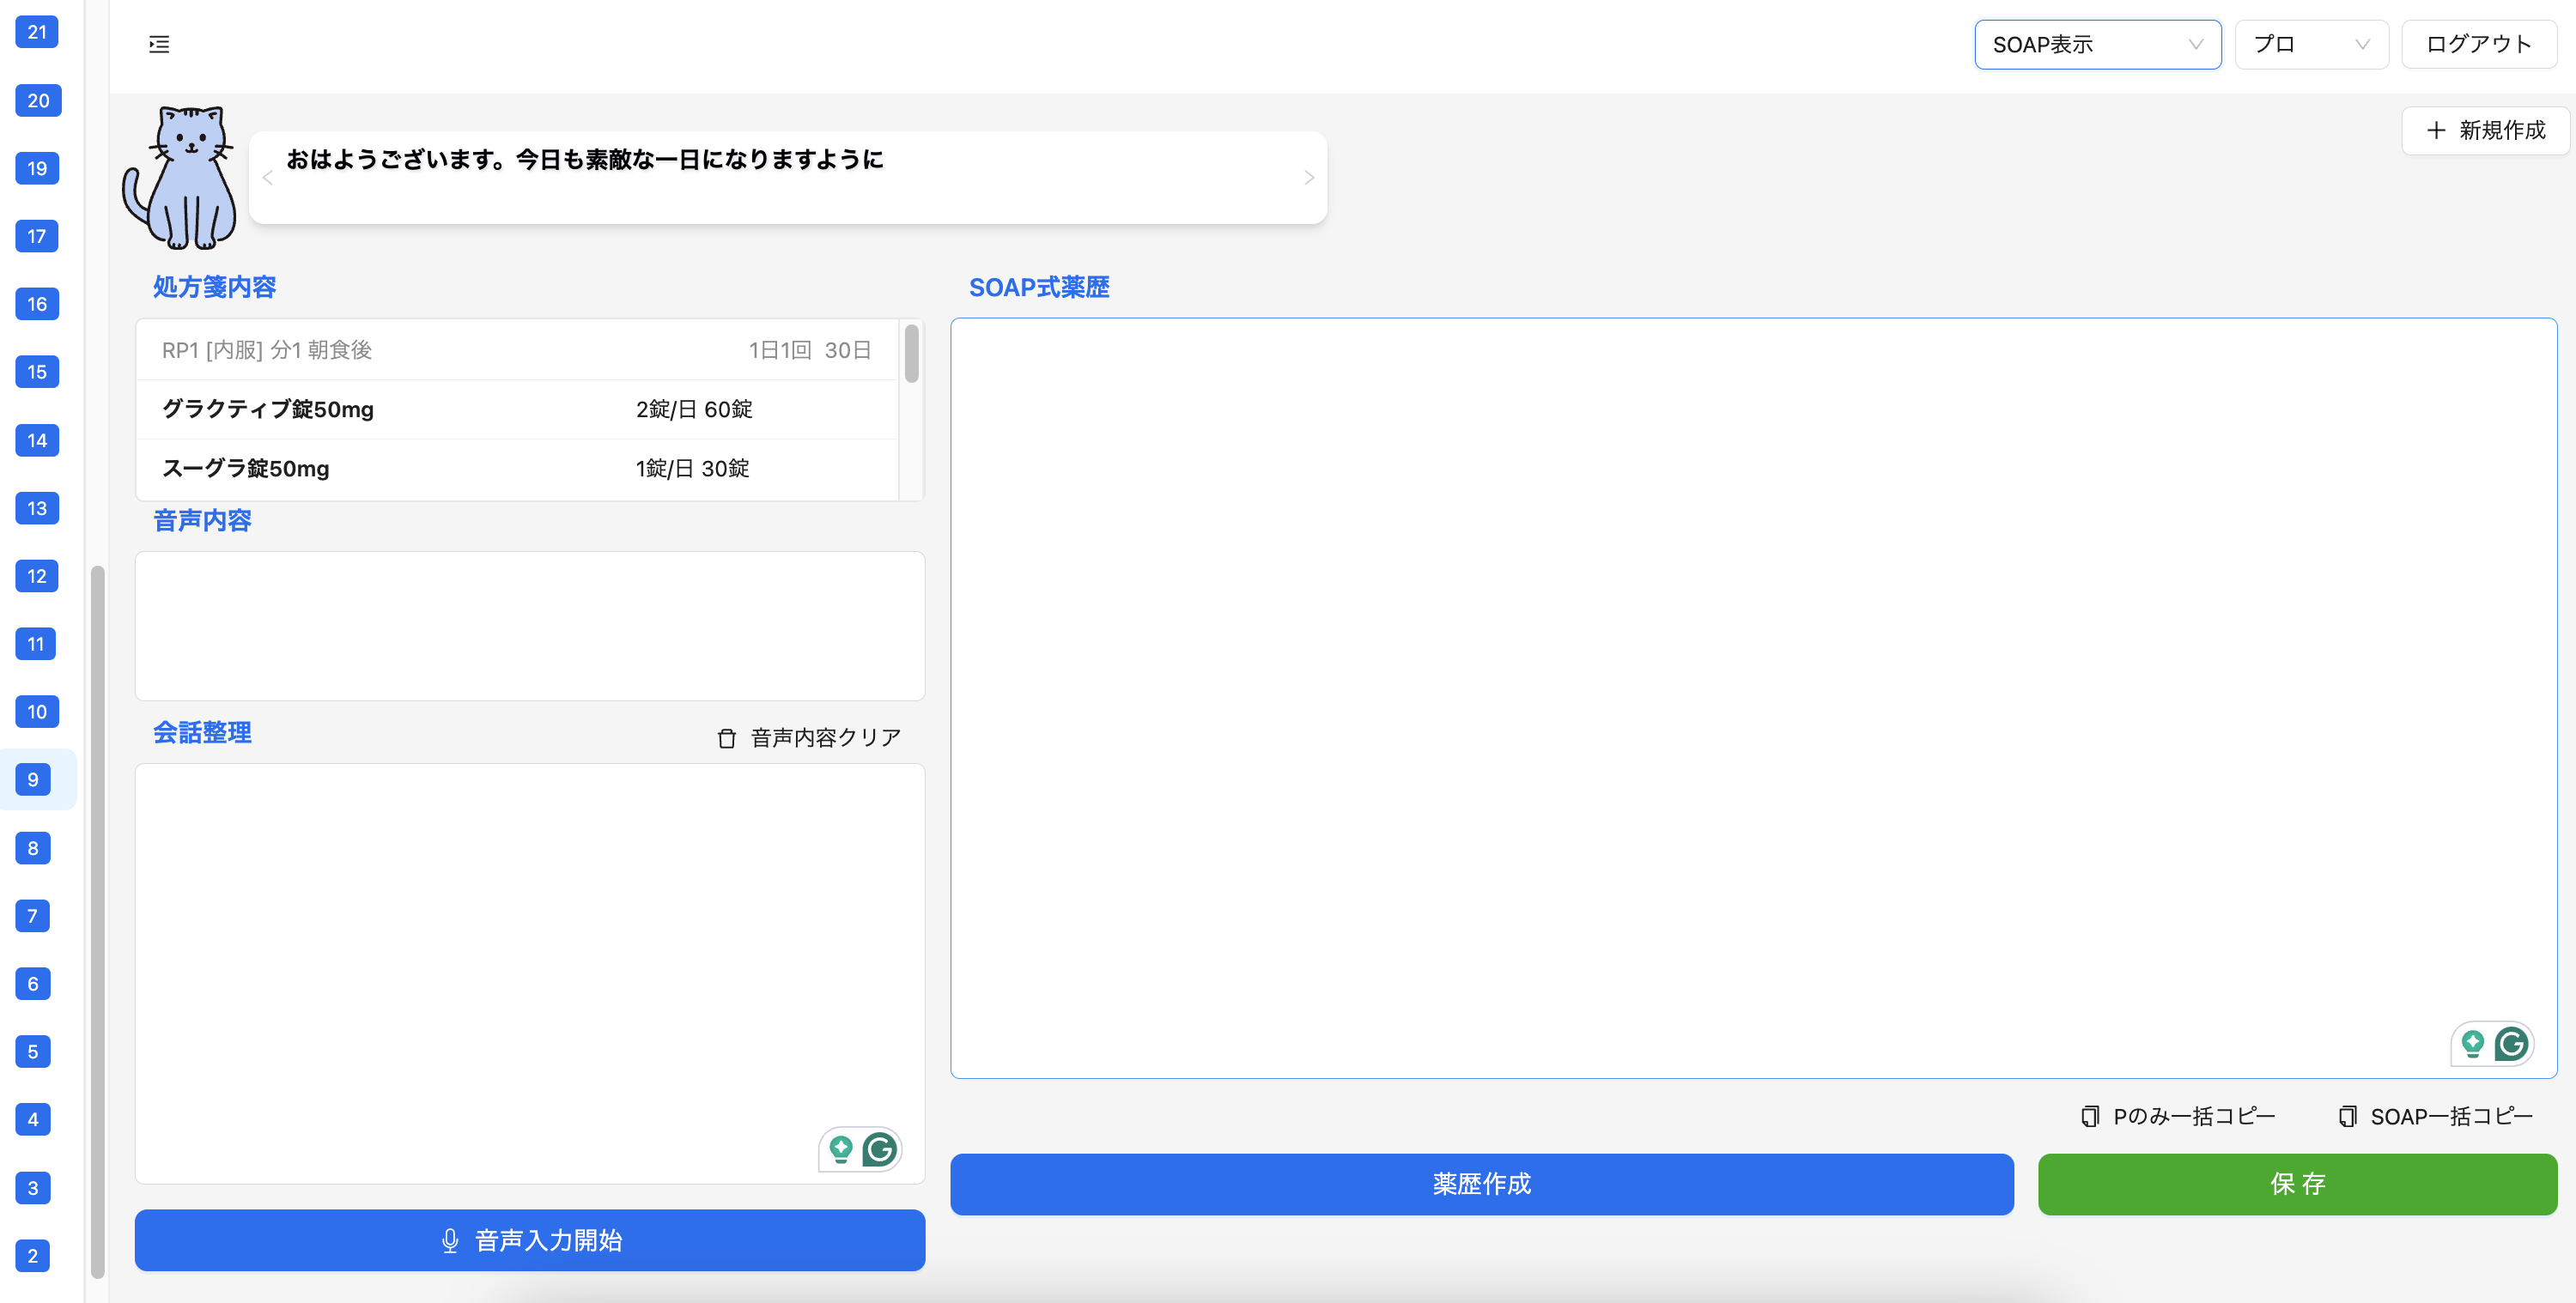Click the Grammarly icon in the 会話整理 box
The height and width of the screenshot is (1303, 2576).
(880, 1149)
